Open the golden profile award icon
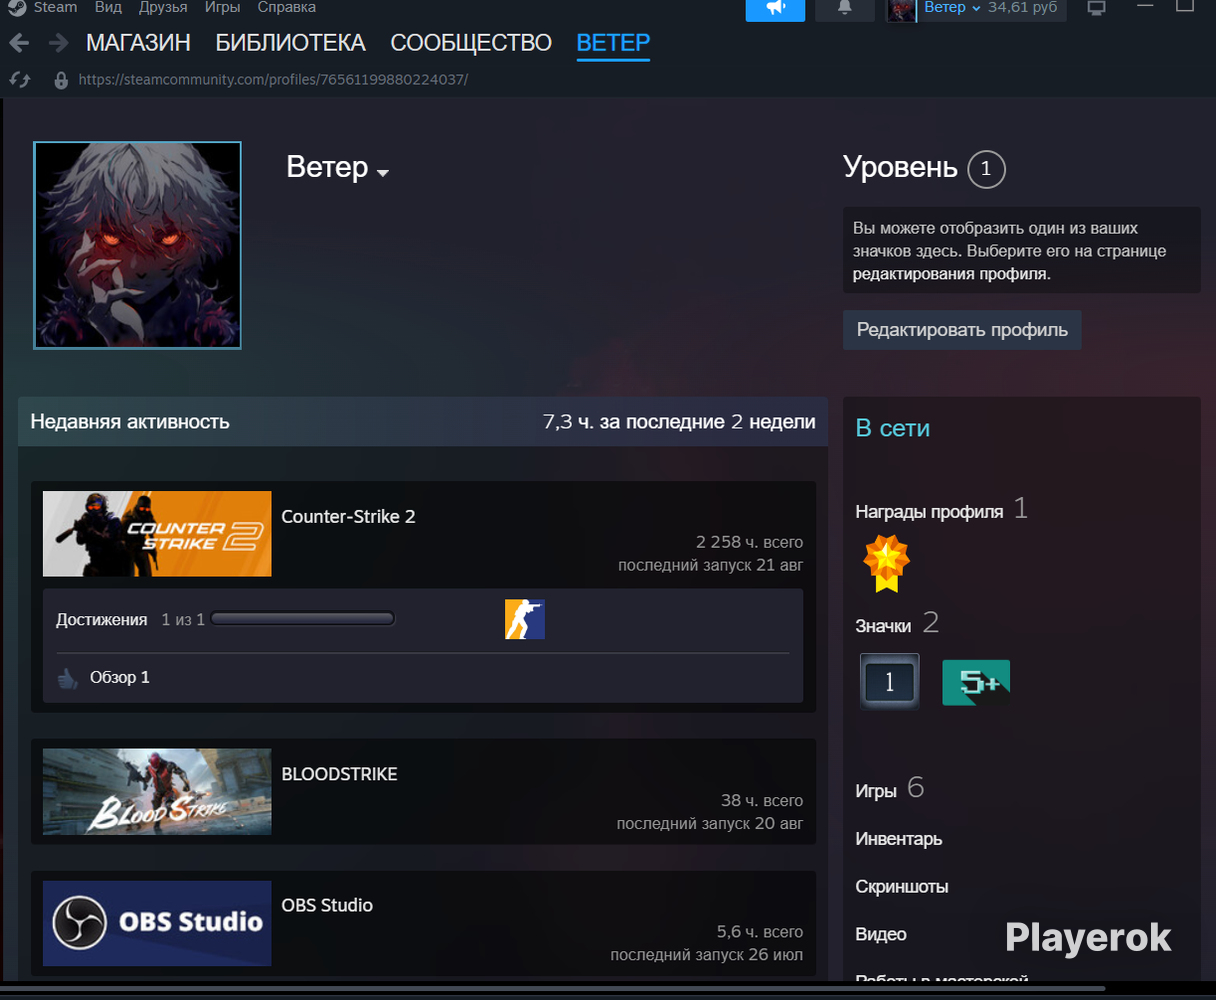 point(886,563)
